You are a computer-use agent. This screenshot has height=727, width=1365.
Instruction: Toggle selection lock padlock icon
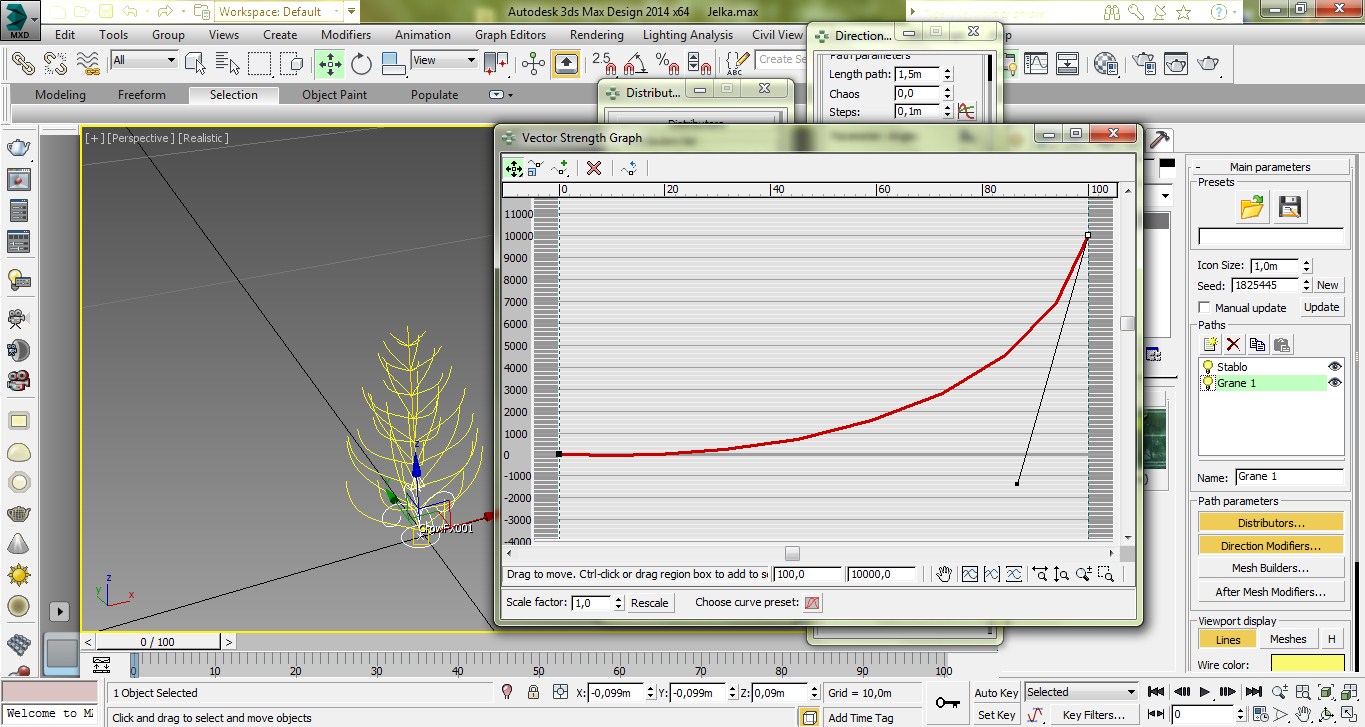coord(533,692)
